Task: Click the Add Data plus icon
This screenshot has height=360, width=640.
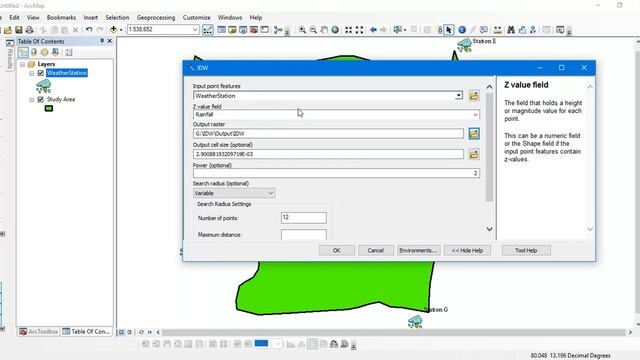Action: pyautogui.click(x=113, y=30)
